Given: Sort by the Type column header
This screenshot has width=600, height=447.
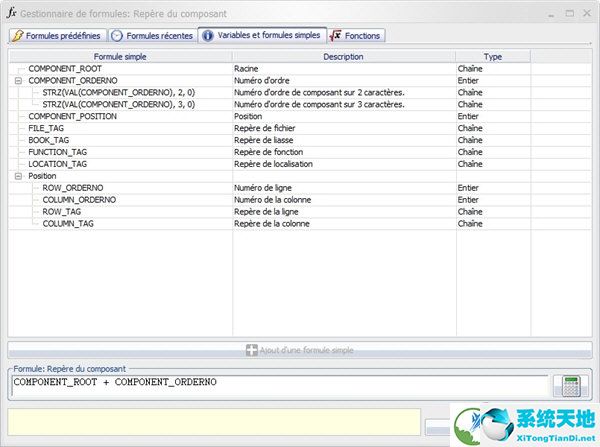Looking at the screenshot, I should pyautogui.click(x=493, y=57).
